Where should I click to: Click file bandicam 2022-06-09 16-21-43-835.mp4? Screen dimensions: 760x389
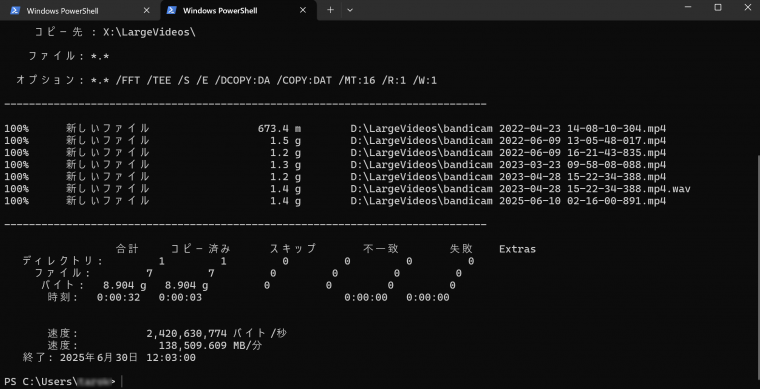tap(508, 153)
